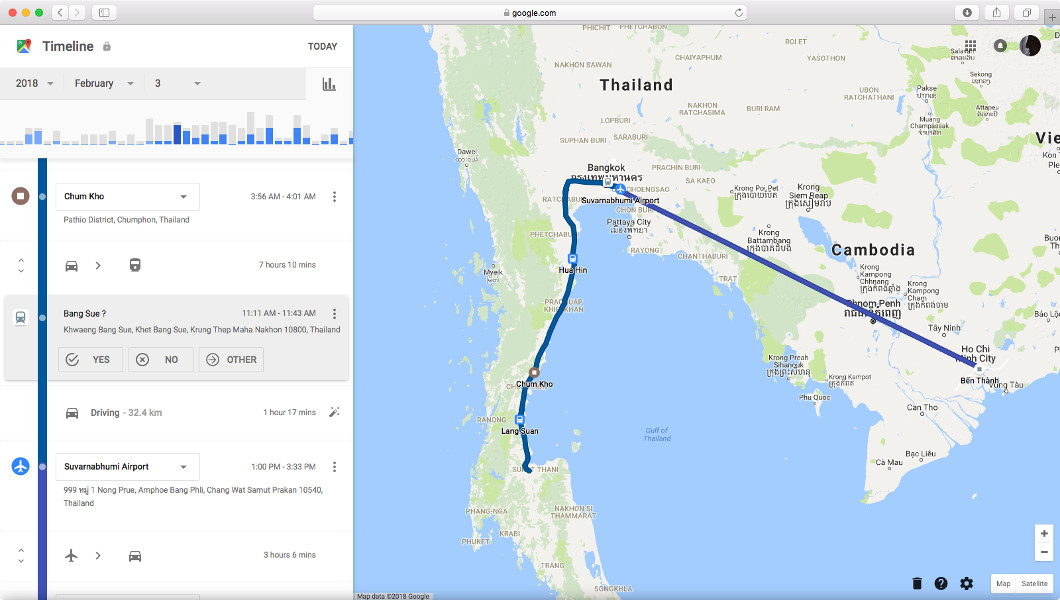Open the Google apps grid icon
1060x600 pixels.
[970, 46]
